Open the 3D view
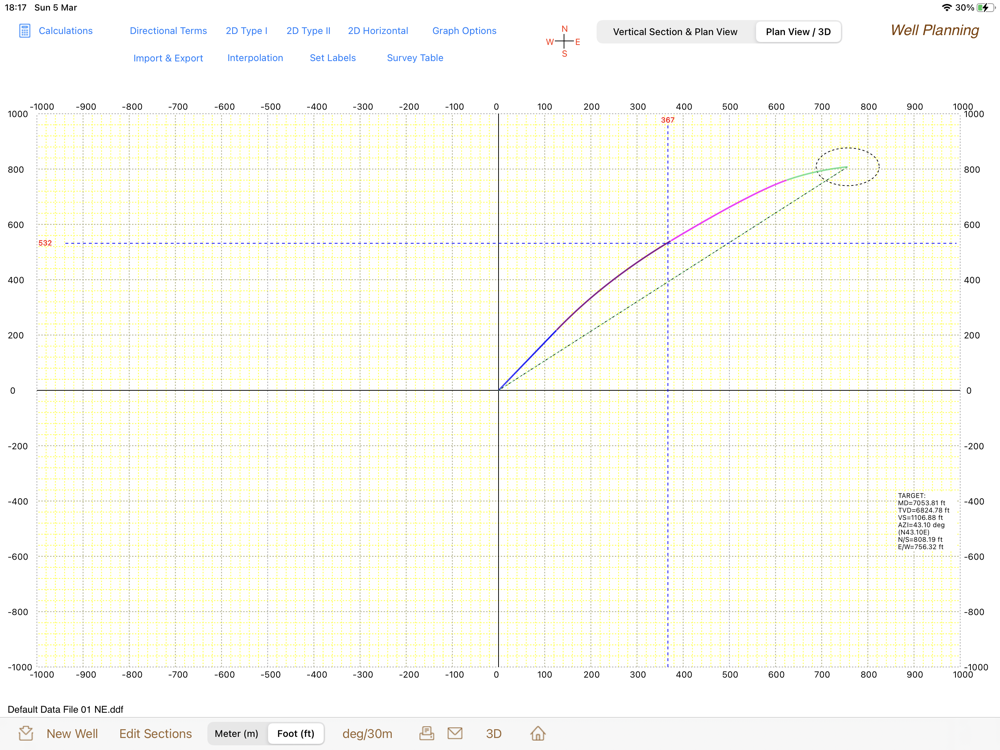 coord(494,734)
